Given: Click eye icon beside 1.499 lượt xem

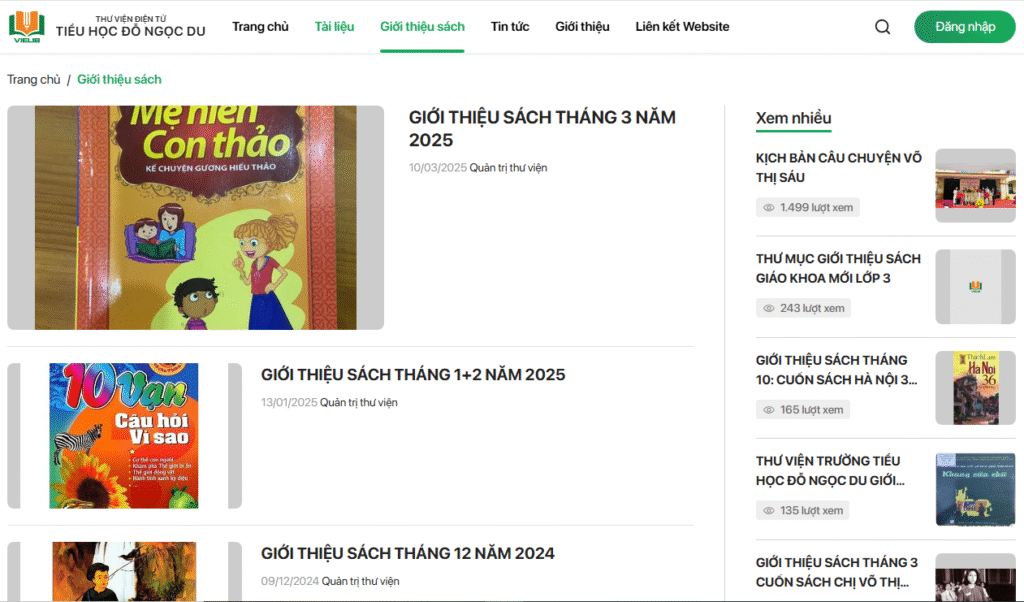Looking at the screenshot, I should (769, 208).
